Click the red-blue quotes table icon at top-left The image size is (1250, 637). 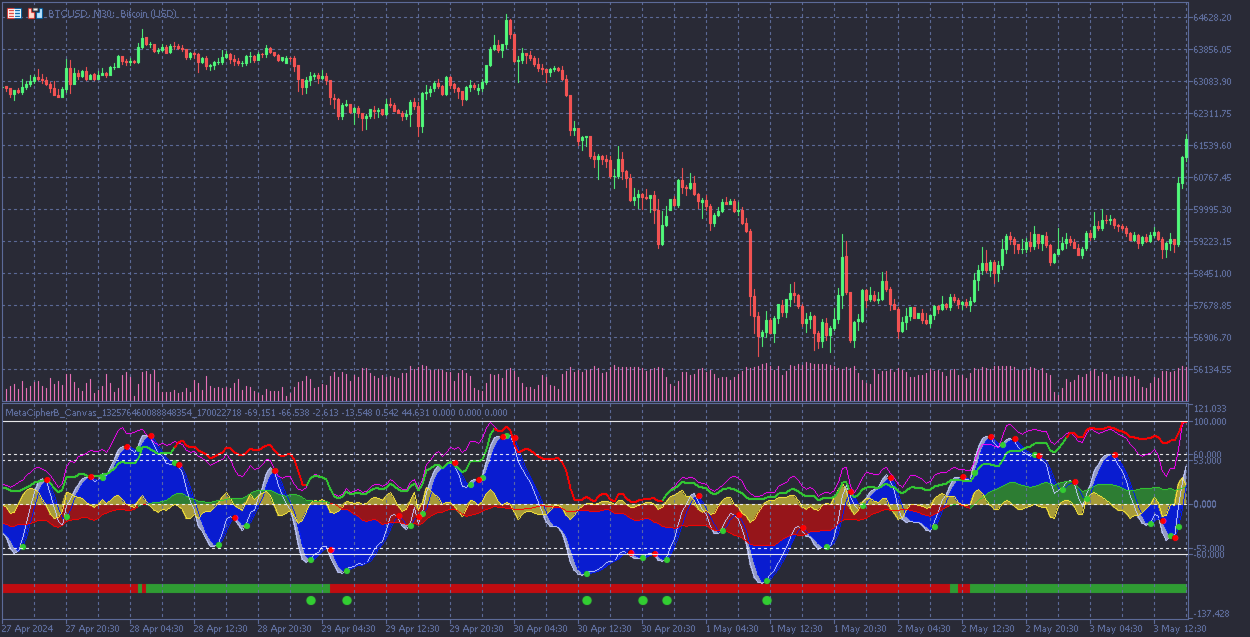[14, 13]
